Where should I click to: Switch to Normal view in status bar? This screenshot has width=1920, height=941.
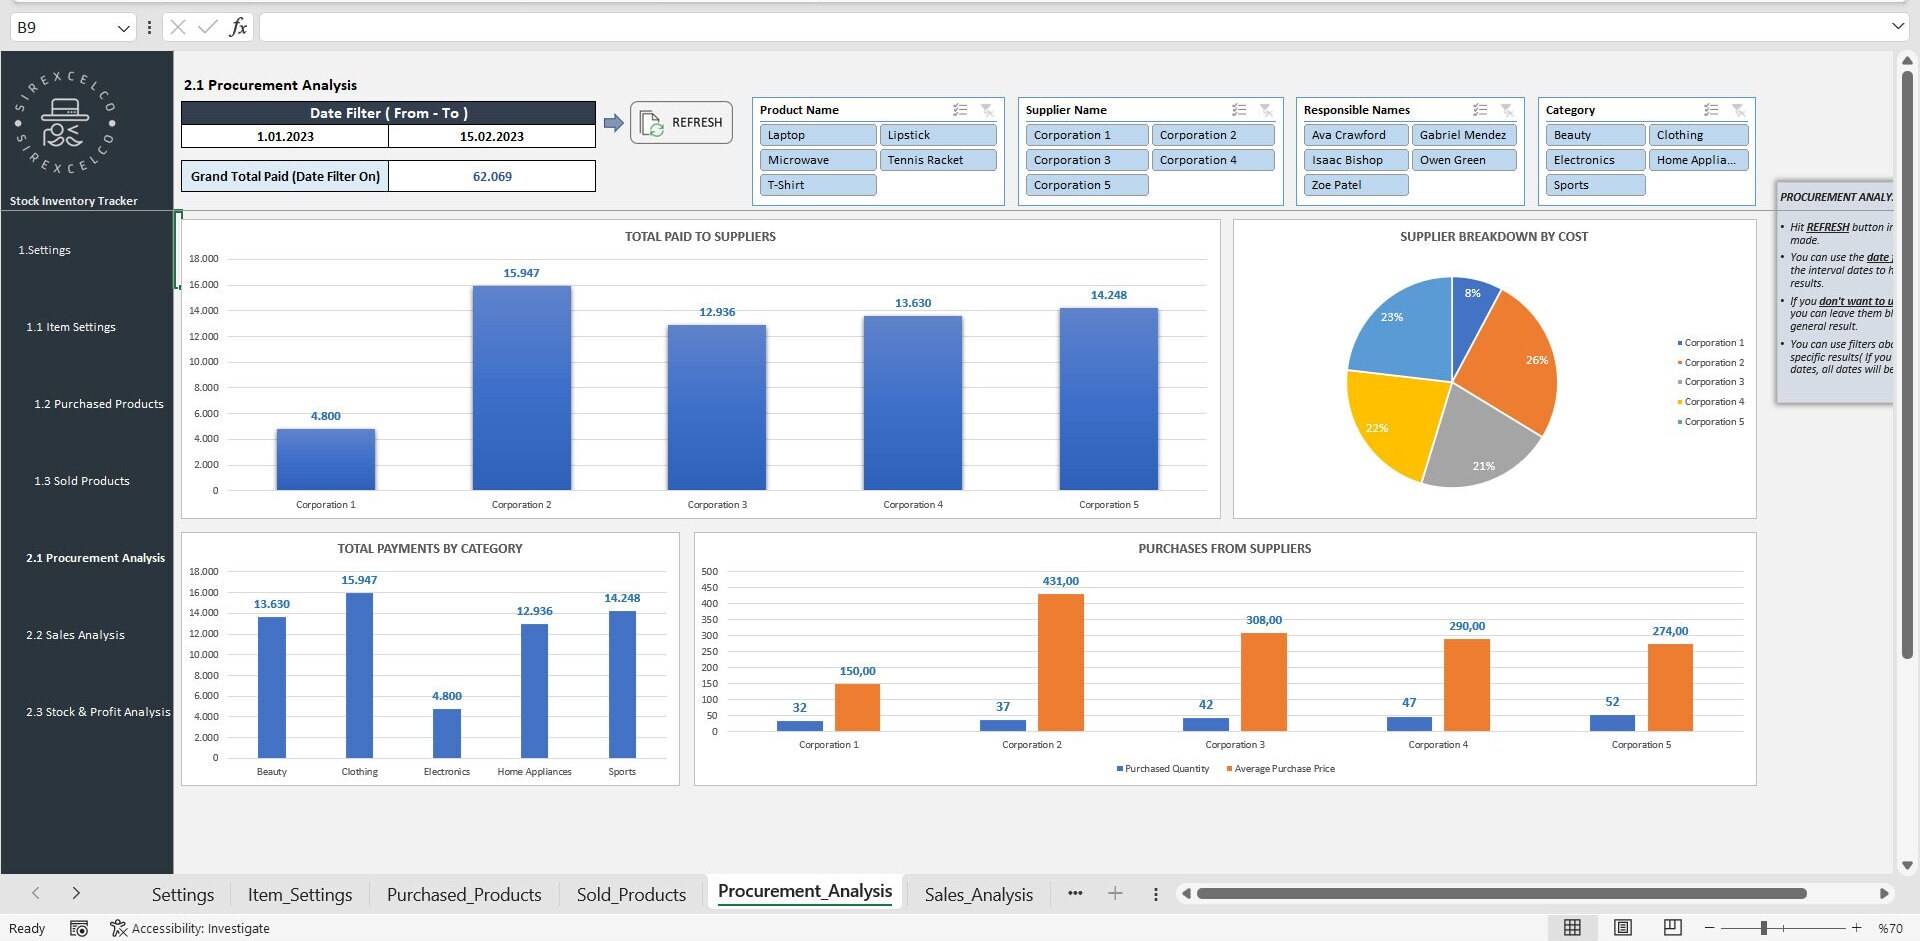1572,928
